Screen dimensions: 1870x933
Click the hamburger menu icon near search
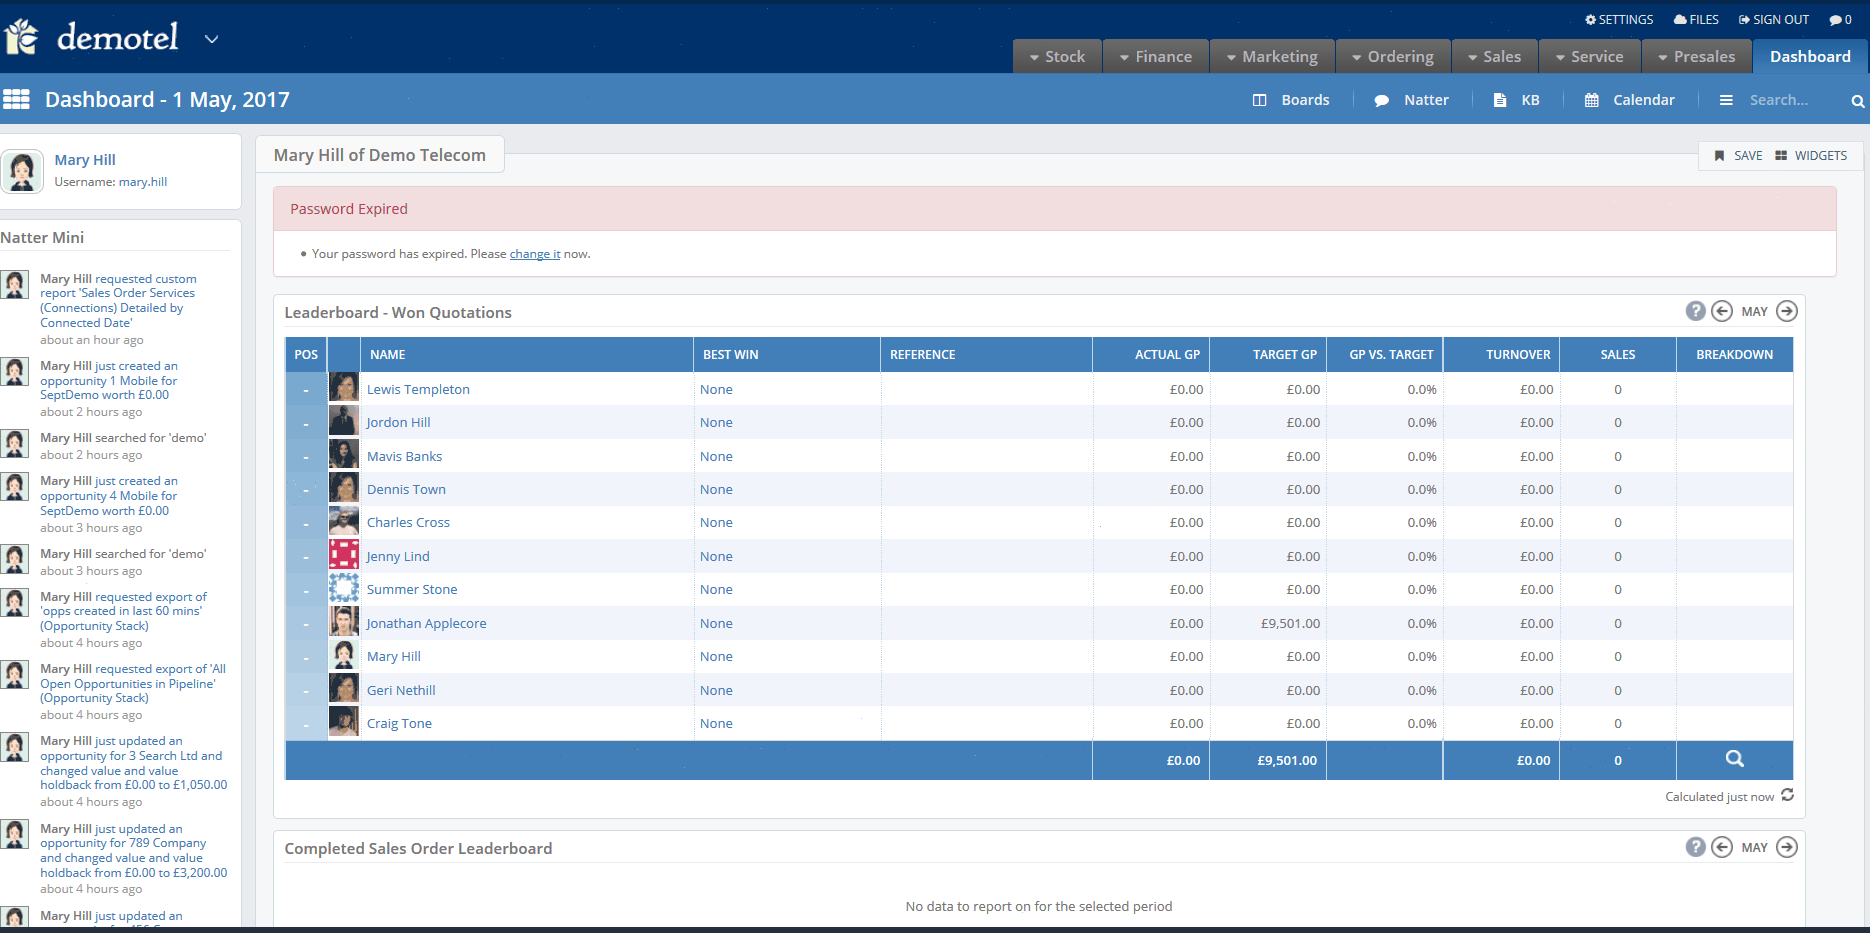pos(1726,100)
